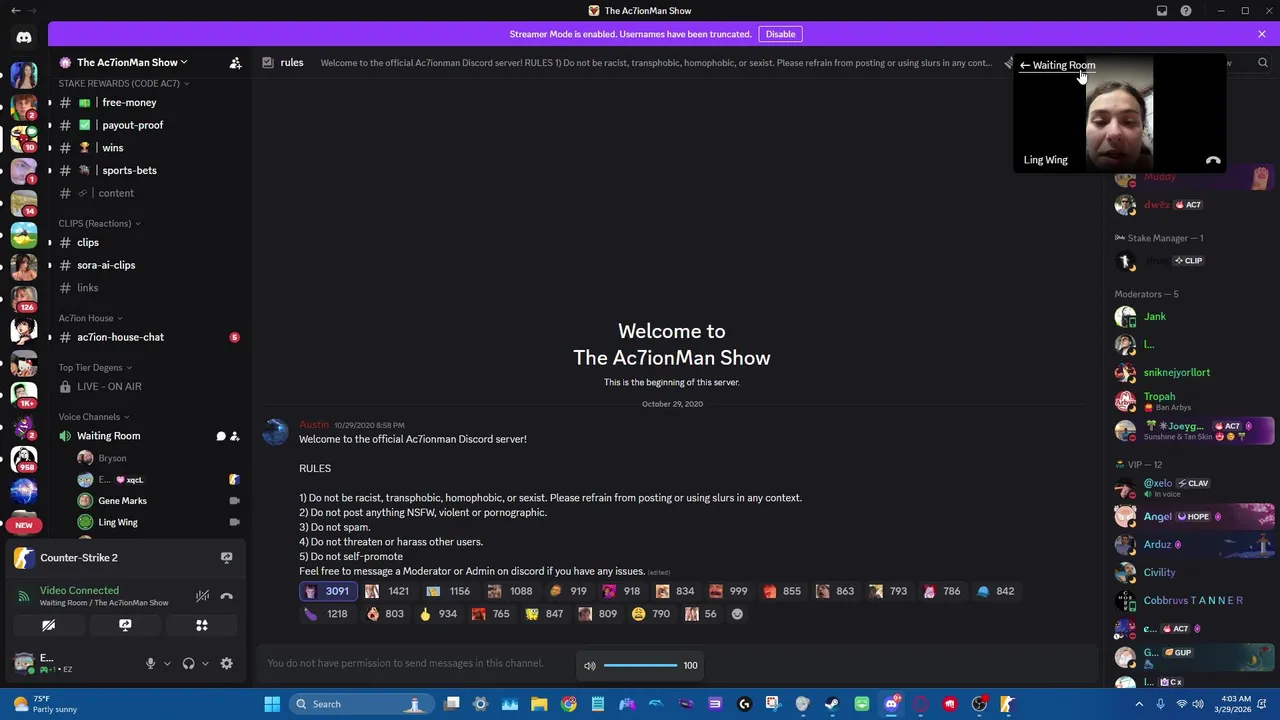Click the NEW badge in the server list
Viewport: 1280px width, 720px height.
click(x=24, y=525)
